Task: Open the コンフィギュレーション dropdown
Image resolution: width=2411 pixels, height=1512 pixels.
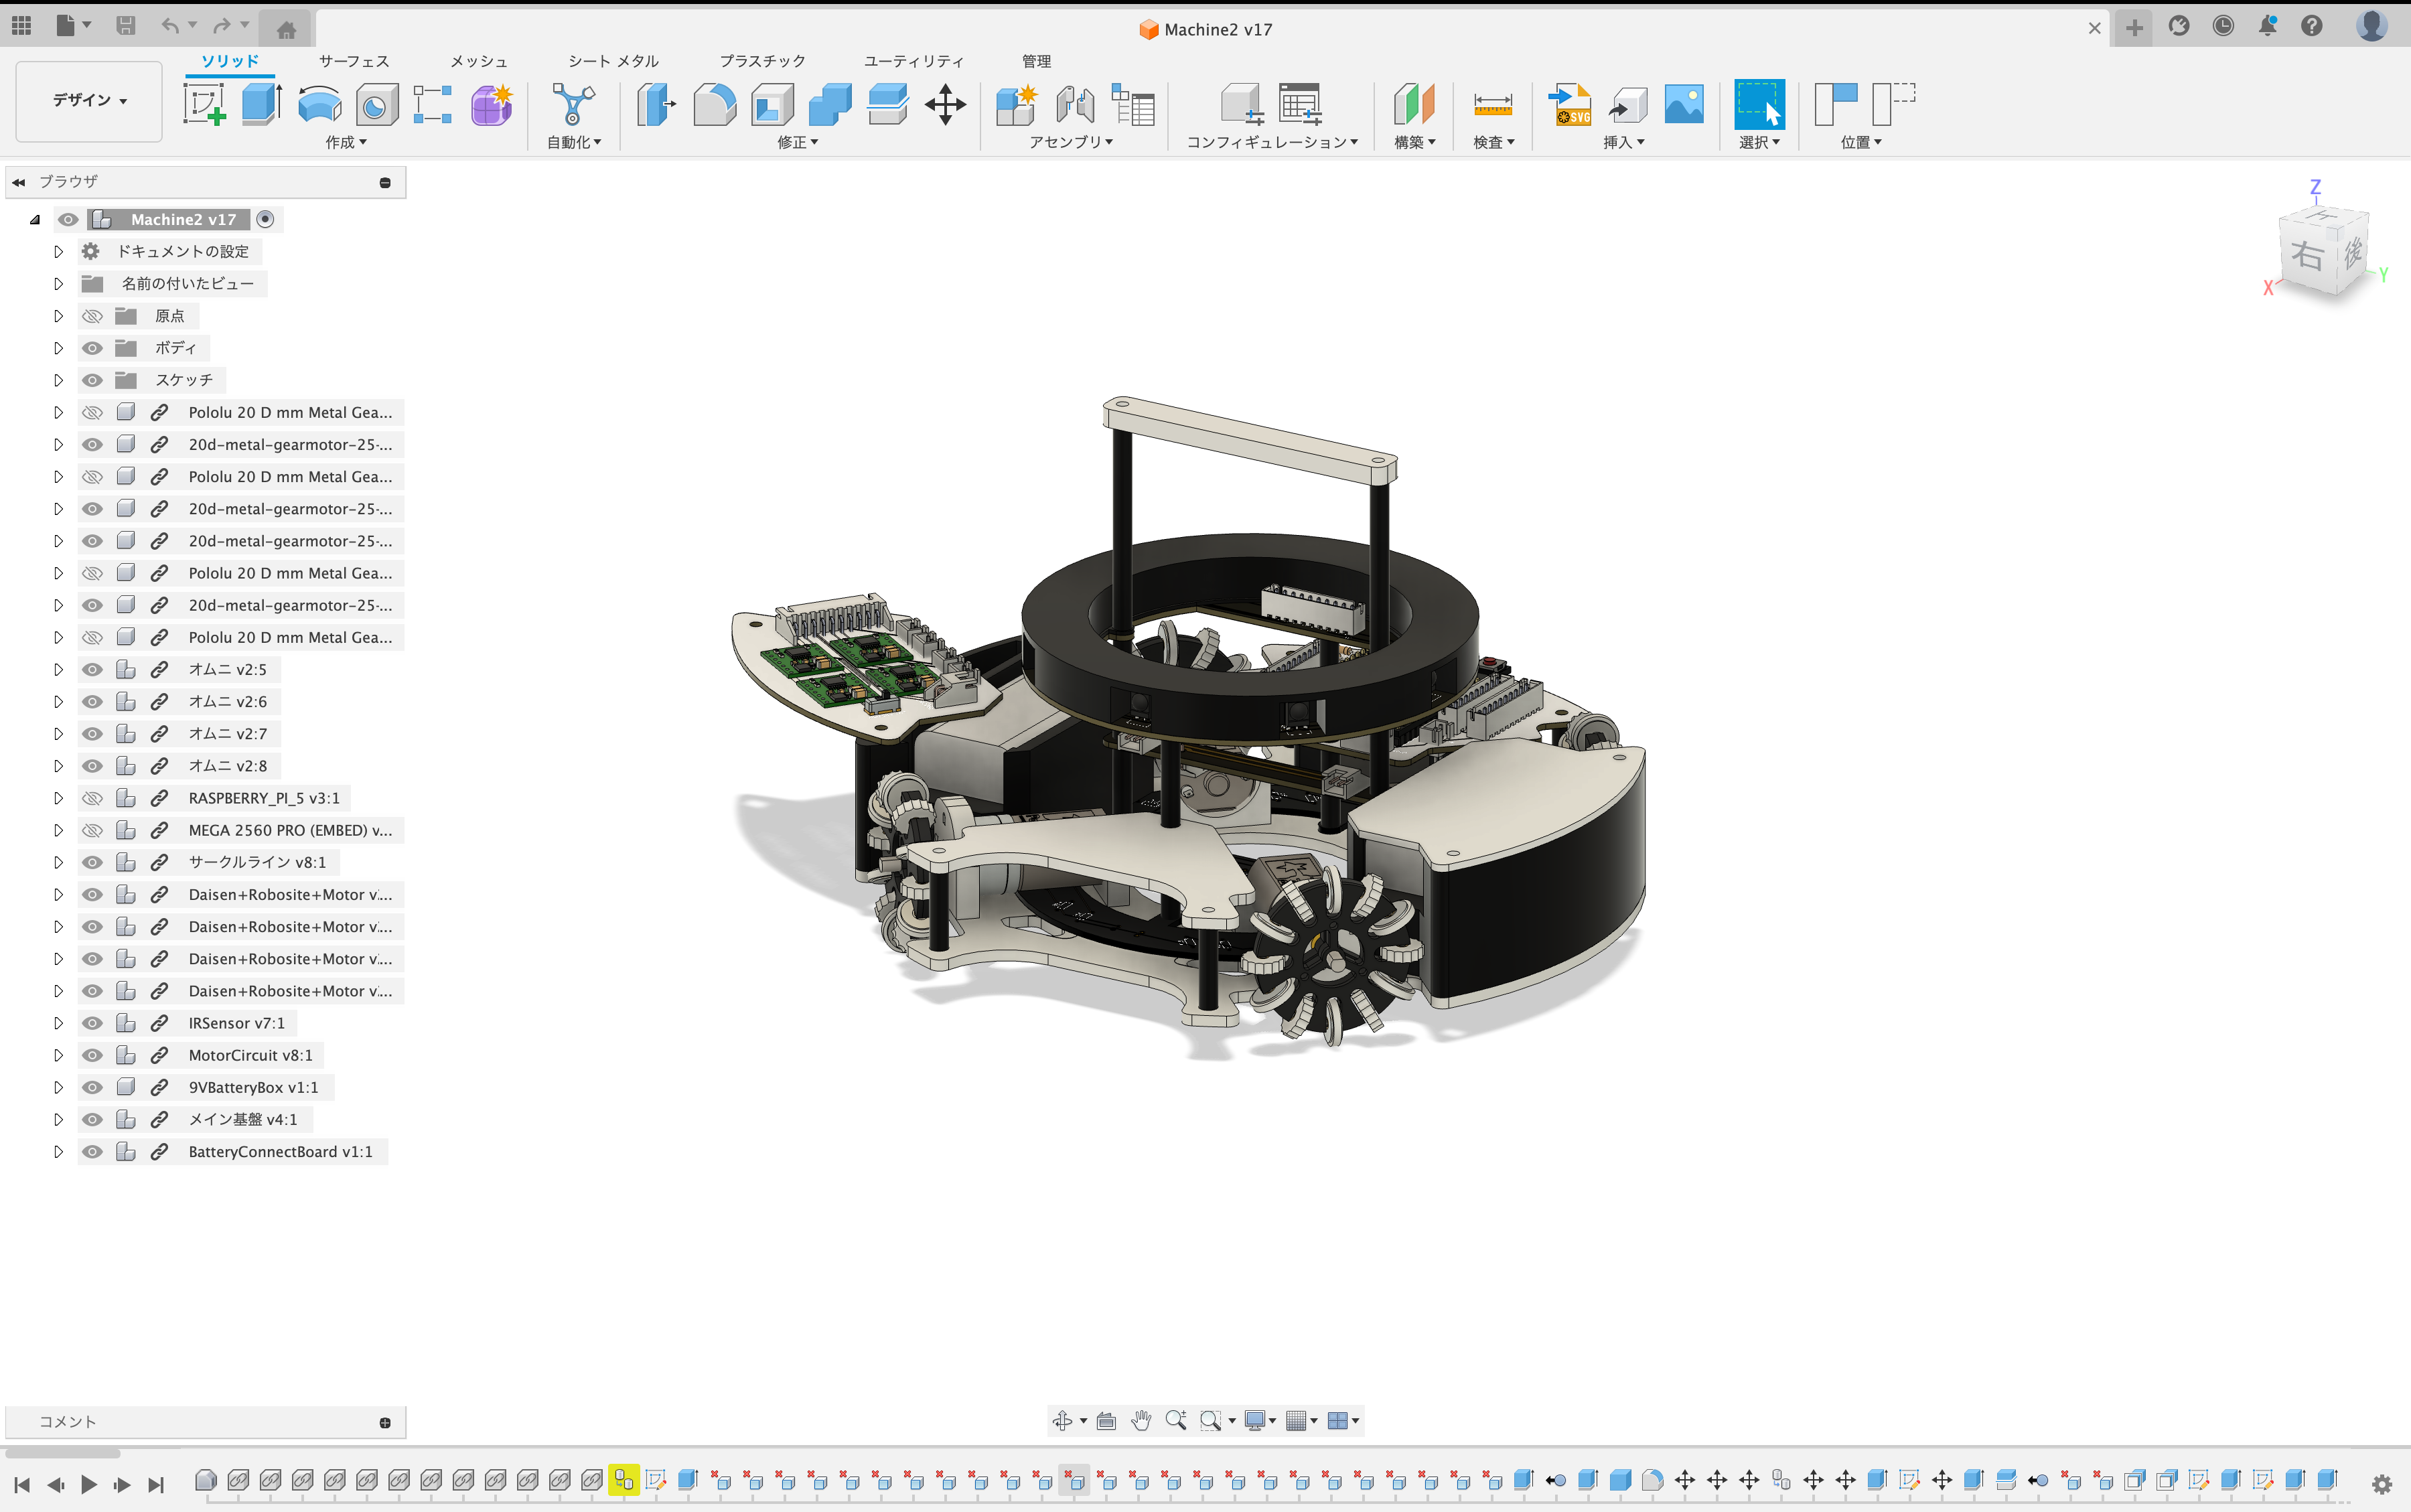Action: coord(1272,142)
